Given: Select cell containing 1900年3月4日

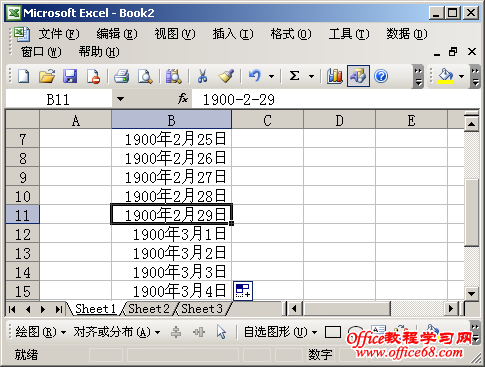Looking at the screenshot, I should (171, 291).
